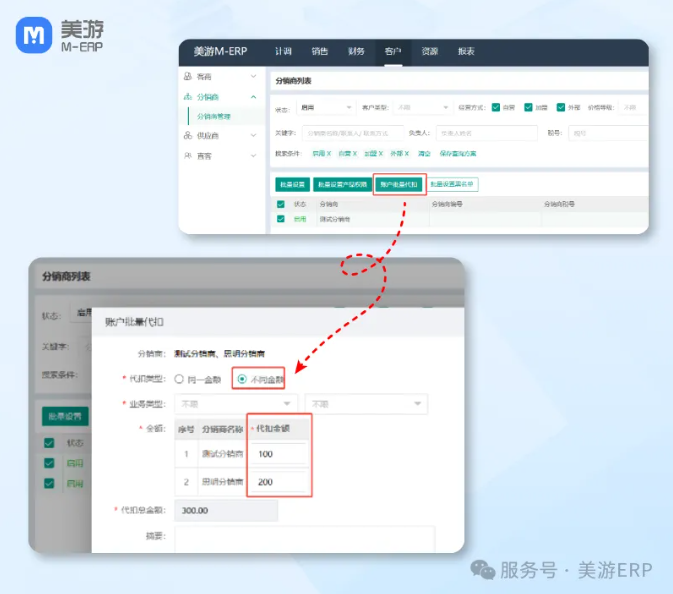Click the green 批量设置 button in top toolbar
The image size is (673, 594).
tap(292, 184)
